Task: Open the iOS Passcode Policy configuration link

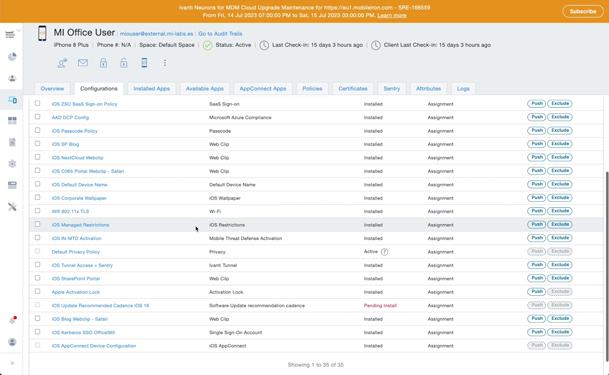Action: (x=74, y=131)
